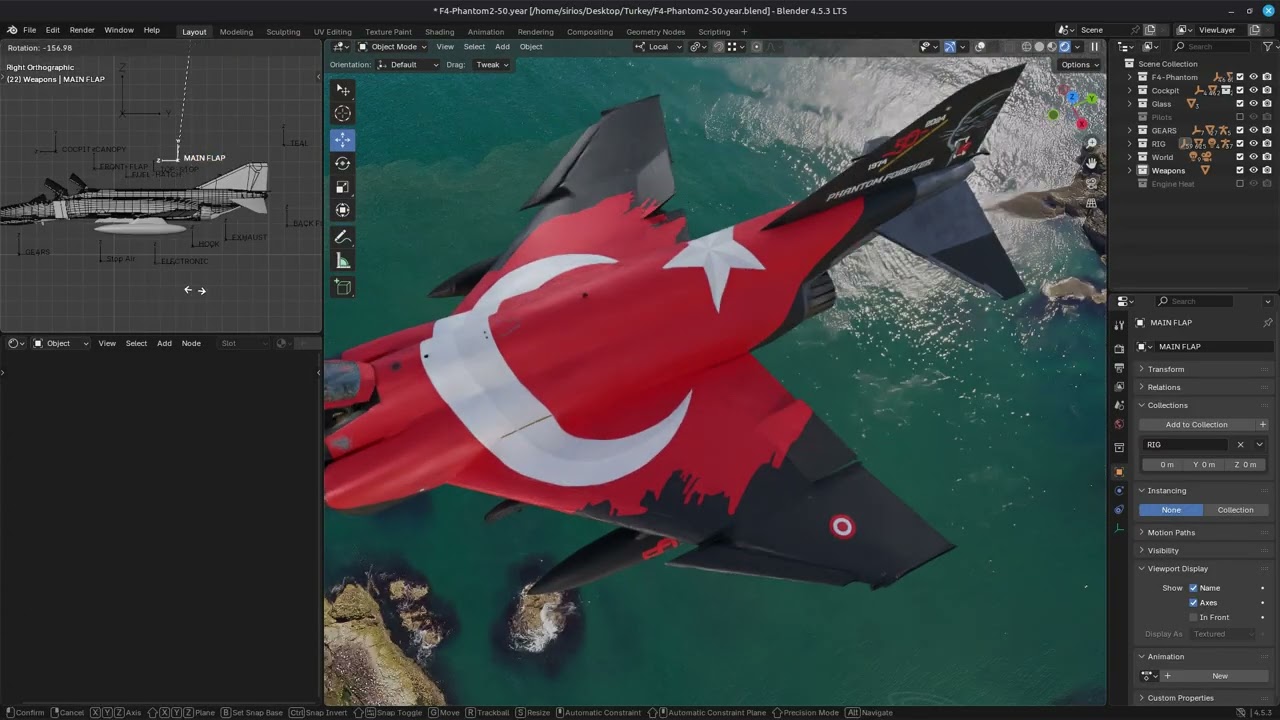
Task: Select the Move tool
Action: [x=343, y=140]
